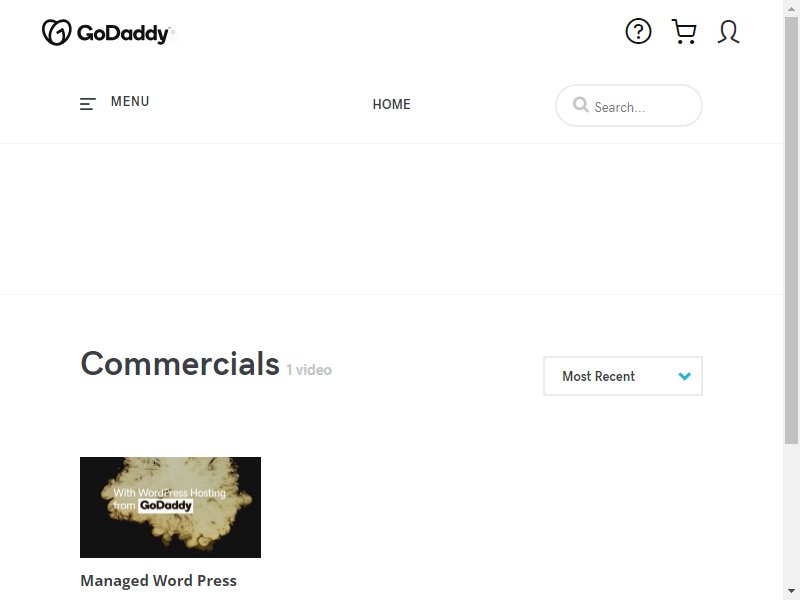Click the GoDaddy wordmark text
The image size is (800, 600).
tap(123, 33)
